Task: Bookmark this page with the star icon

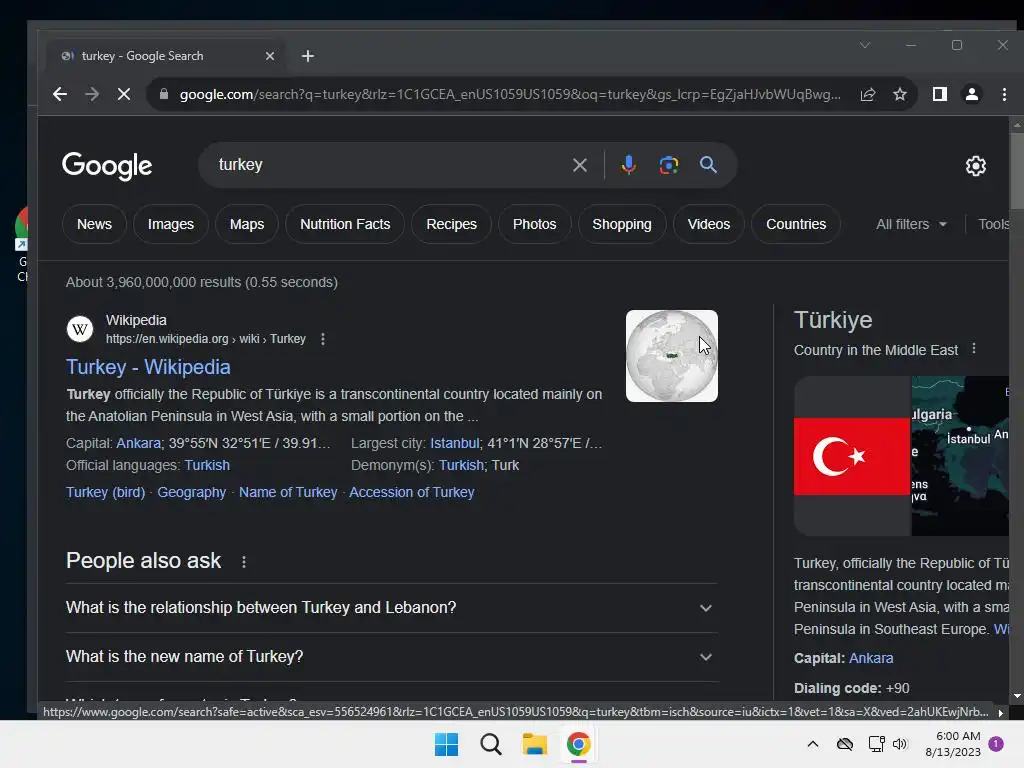Action: 900,94
